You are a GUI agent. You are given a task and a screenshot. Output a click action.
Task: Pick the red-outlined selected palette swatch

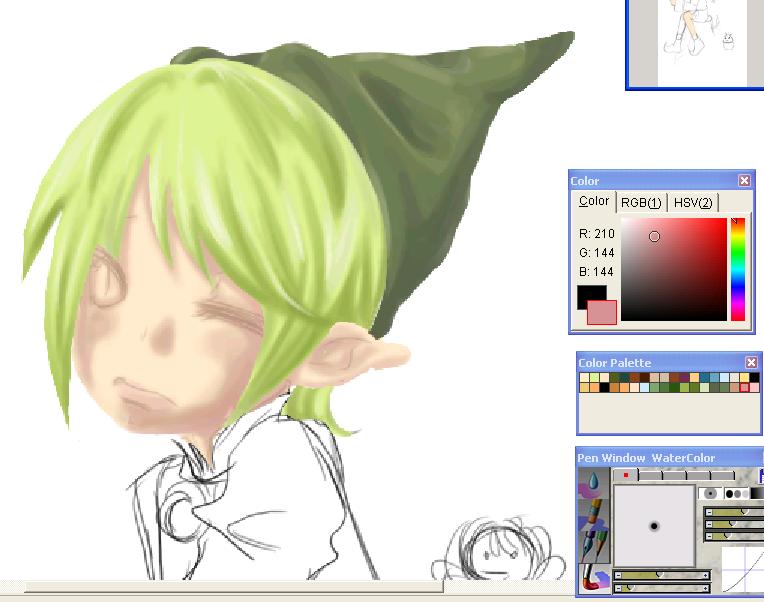(x=745, y=388)
